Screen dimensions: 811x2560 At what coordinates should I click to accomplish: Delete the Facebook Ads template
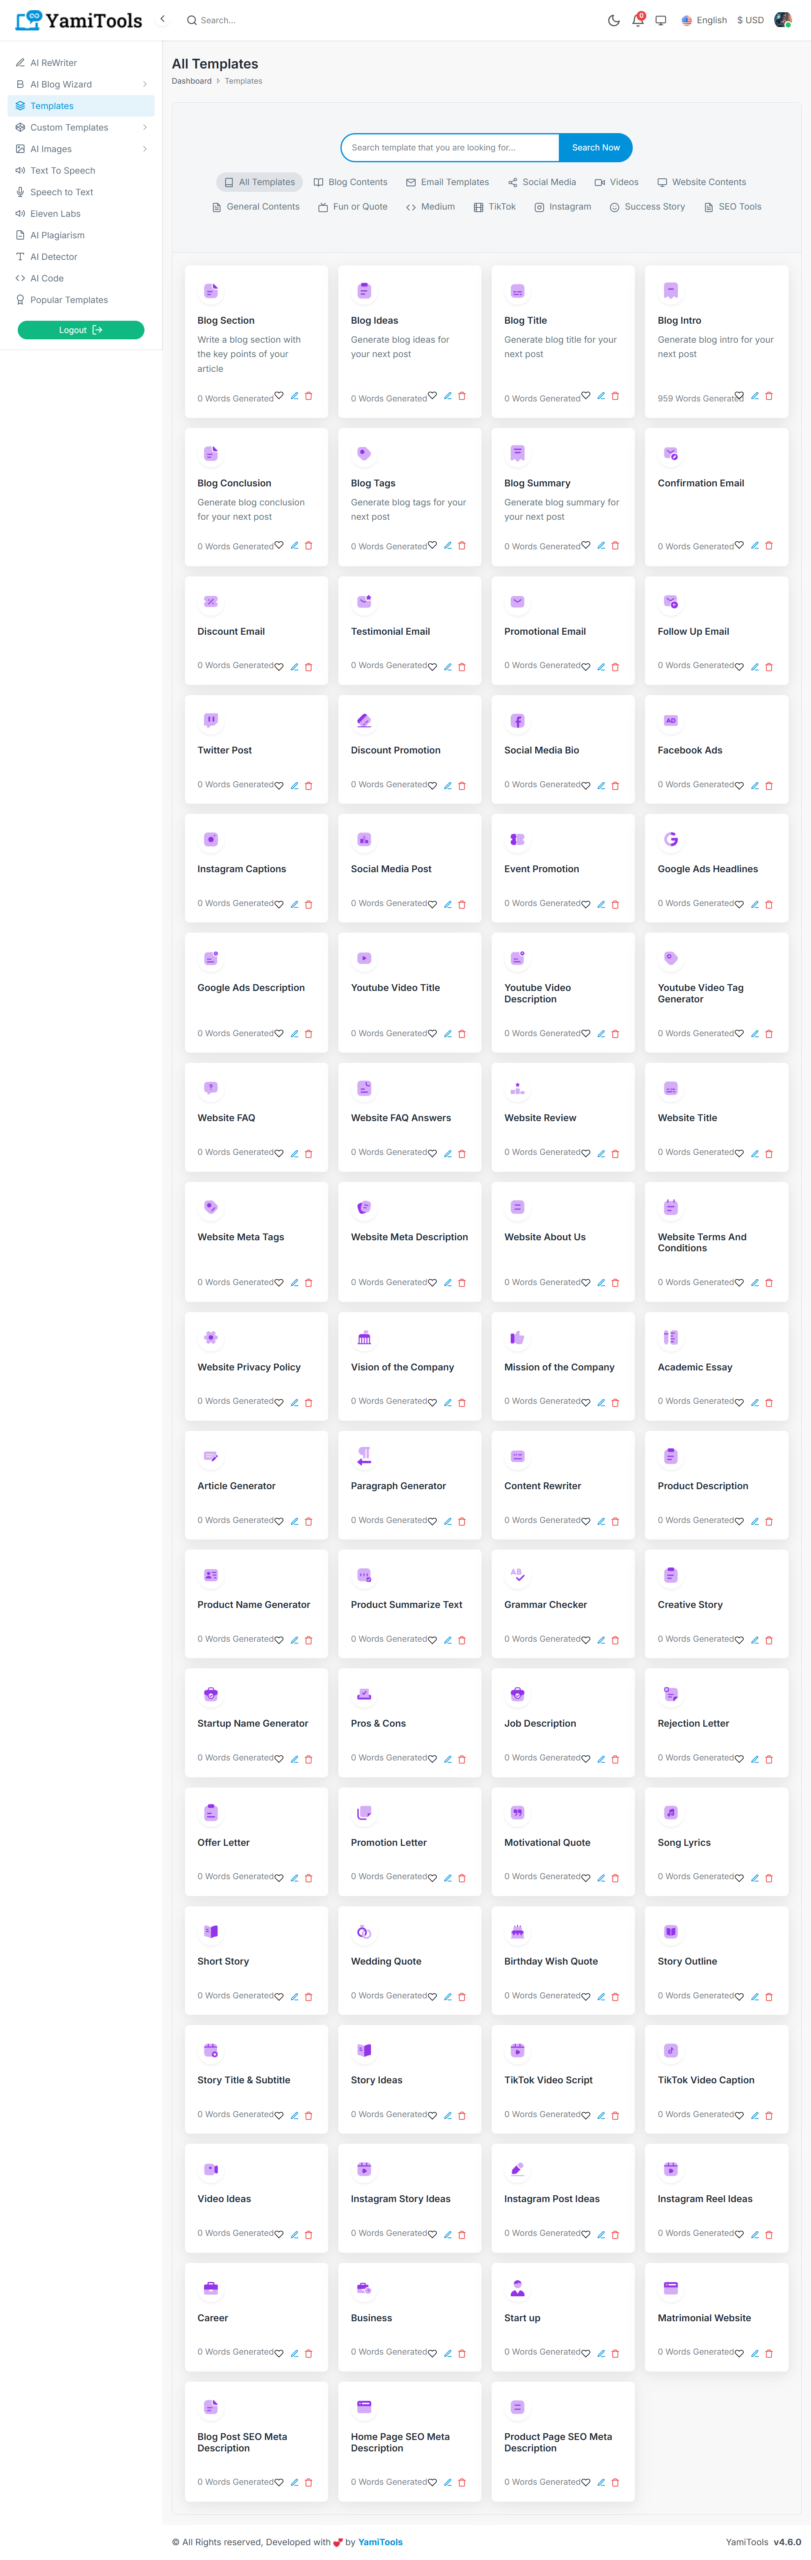[769, 786]
